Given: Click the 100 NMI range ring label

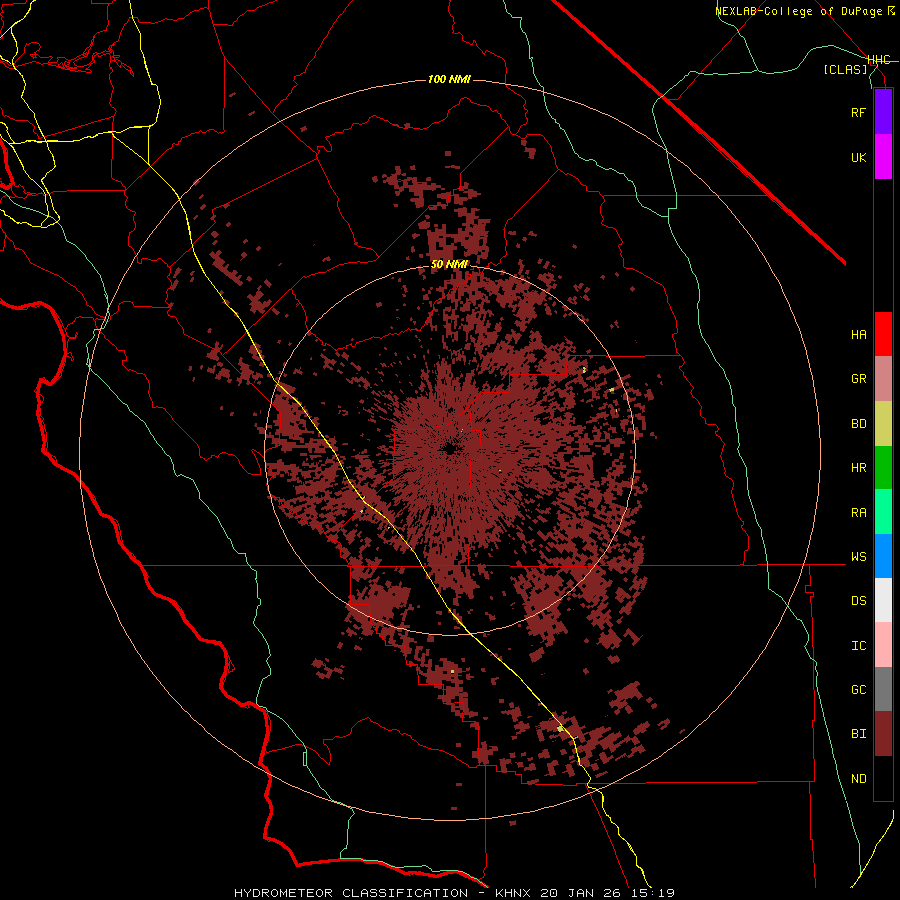Looking at the screenshot, I should click(449, 79).
